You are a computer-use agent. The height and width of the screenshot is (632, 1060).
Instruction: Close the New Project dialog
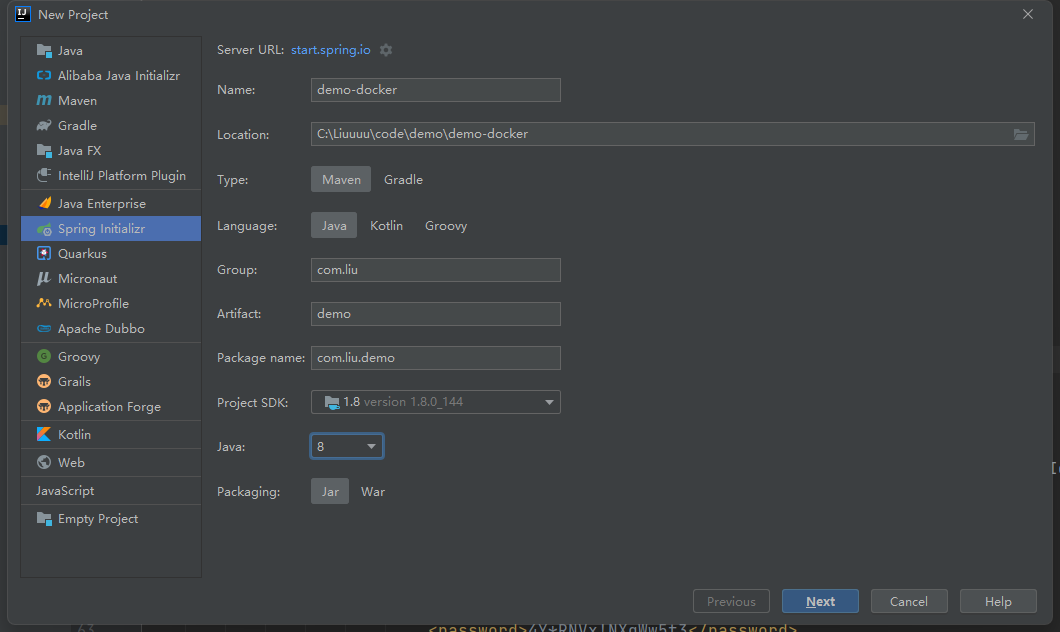point(1028,14)
